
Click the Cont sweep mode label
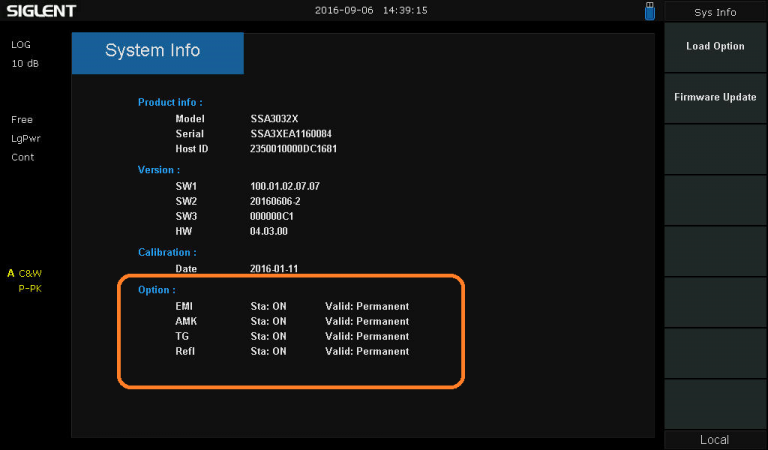(23, 157)
